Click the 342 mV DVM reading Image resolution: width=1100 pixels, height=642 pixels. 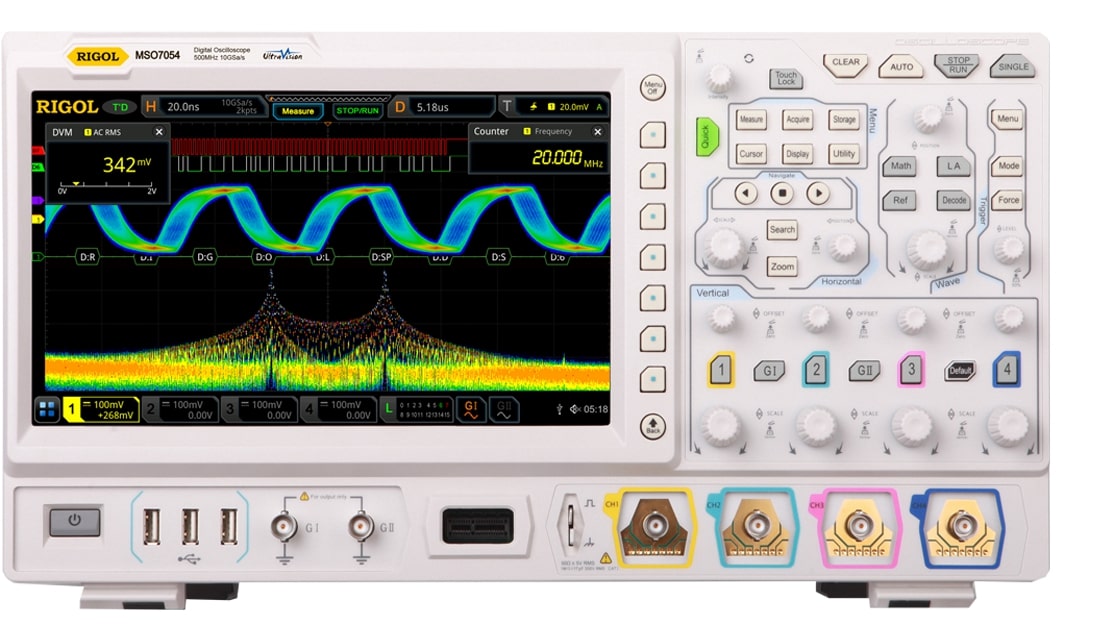point(126,164)
